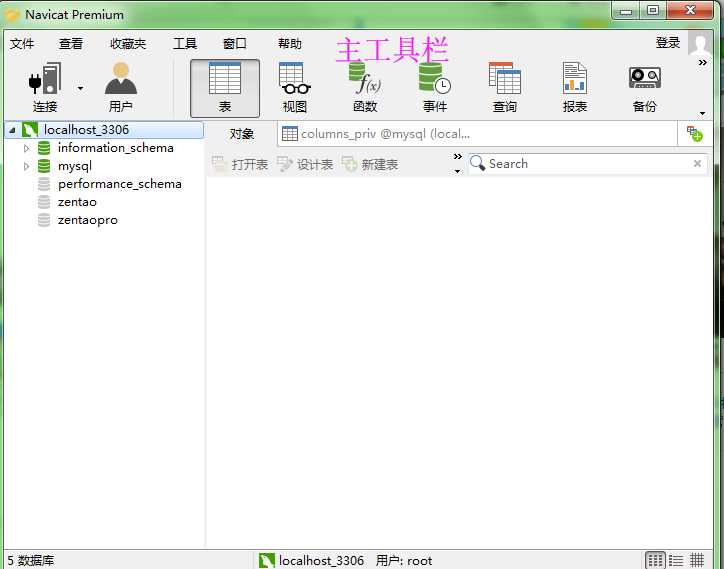Click the Search input field
724x569 pixels.
point(587,164)
